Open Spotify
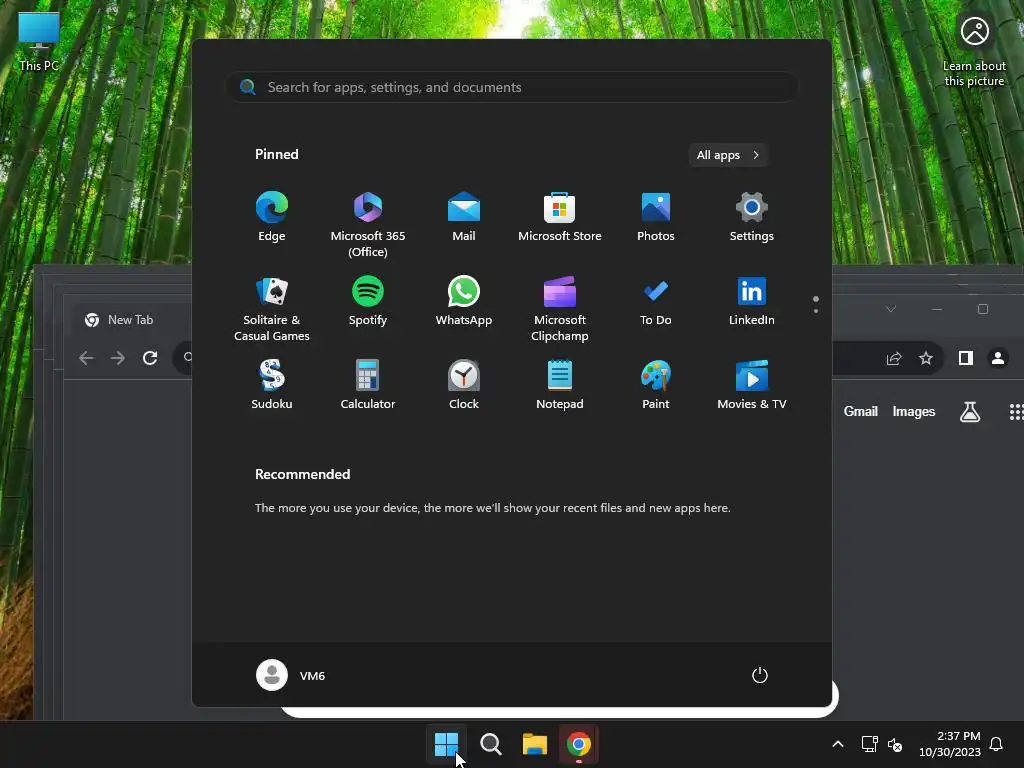 [368, 302]
